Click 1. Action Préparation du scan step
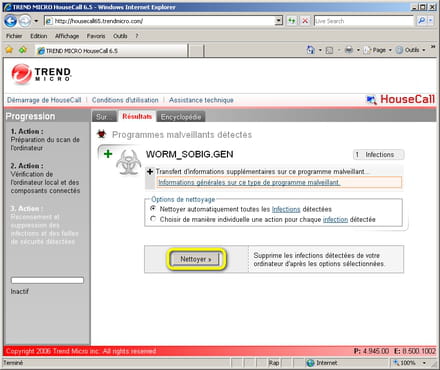Image resolution: width=440 pixels, height=370 pixels. tap(45, 140)
